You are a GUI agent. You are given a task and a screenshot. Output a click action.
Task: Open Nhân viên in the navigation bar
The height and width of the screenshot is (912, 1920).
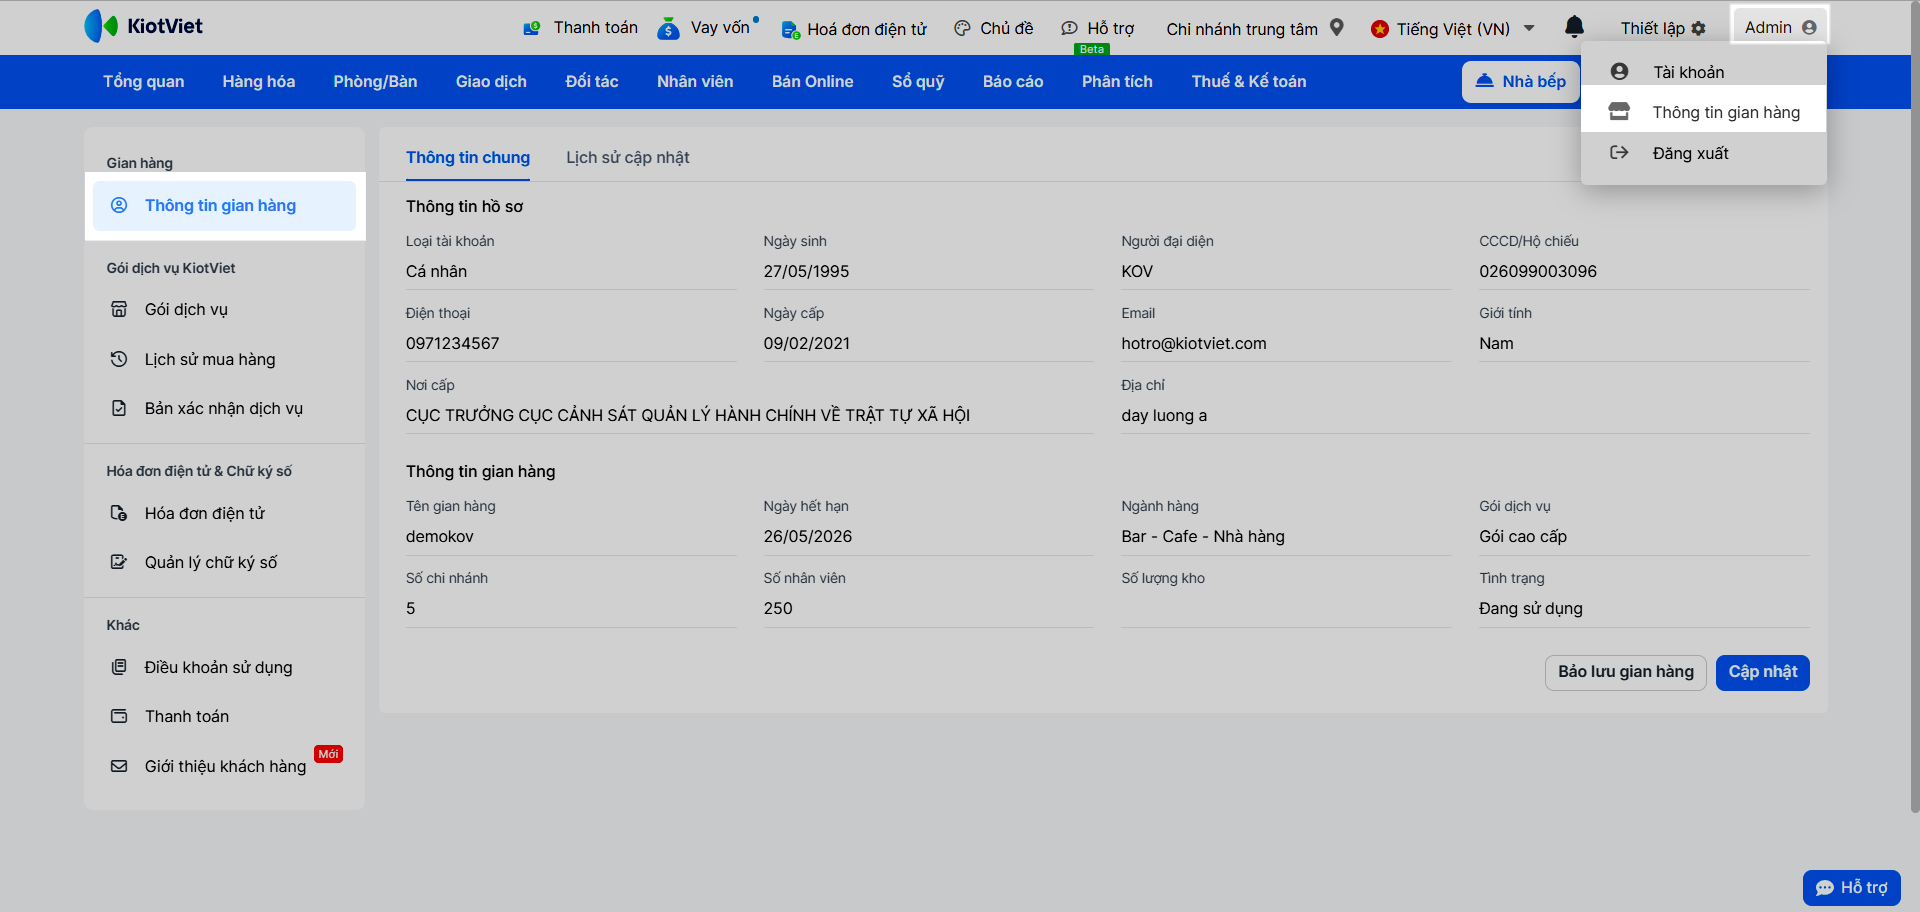click(695, 82)
